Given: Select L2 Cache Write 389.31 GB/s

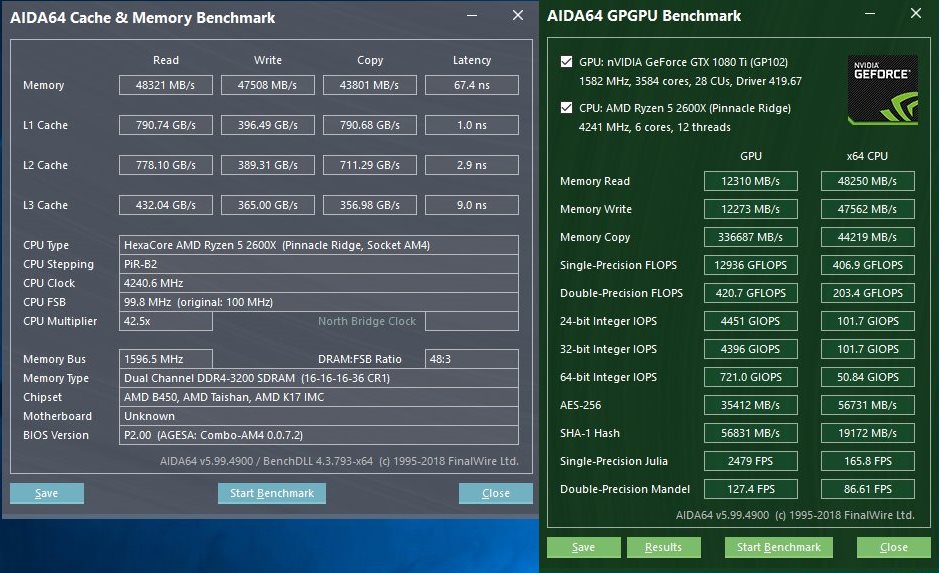Looking at the screenshot, I should point(268,165).
